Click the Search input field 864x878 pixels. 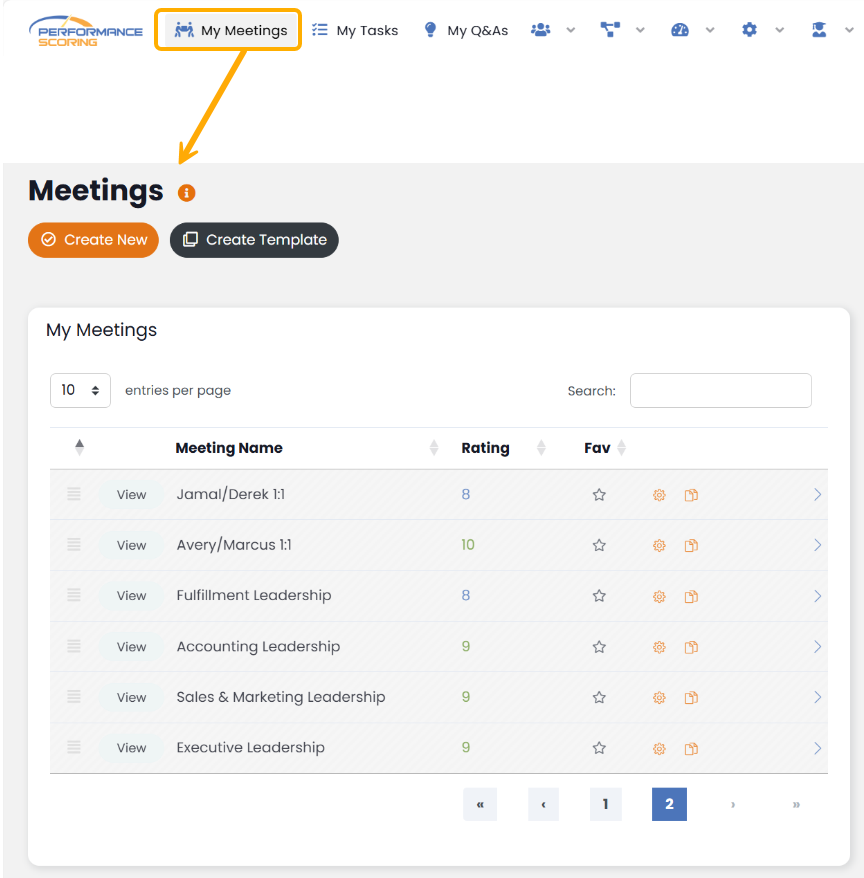(720, 391)
